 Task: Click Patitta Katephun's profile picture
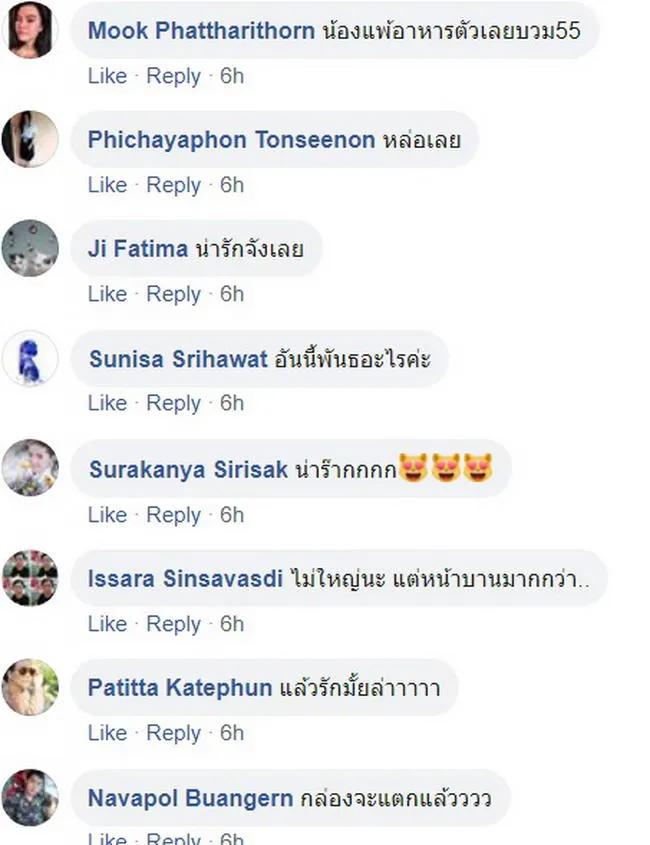(30, 687)
